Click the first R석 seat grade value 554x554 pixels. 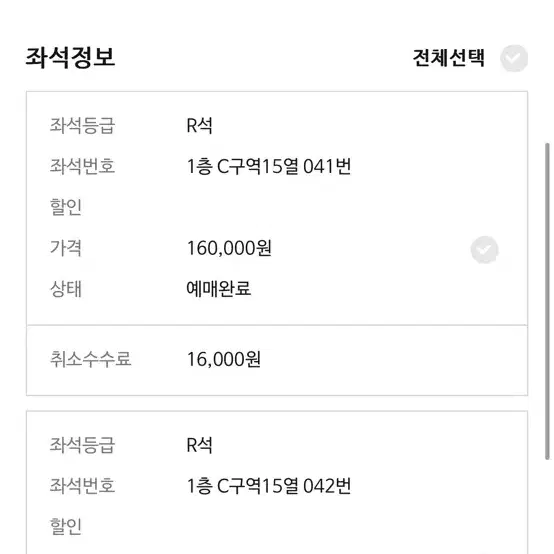(199, 125)
